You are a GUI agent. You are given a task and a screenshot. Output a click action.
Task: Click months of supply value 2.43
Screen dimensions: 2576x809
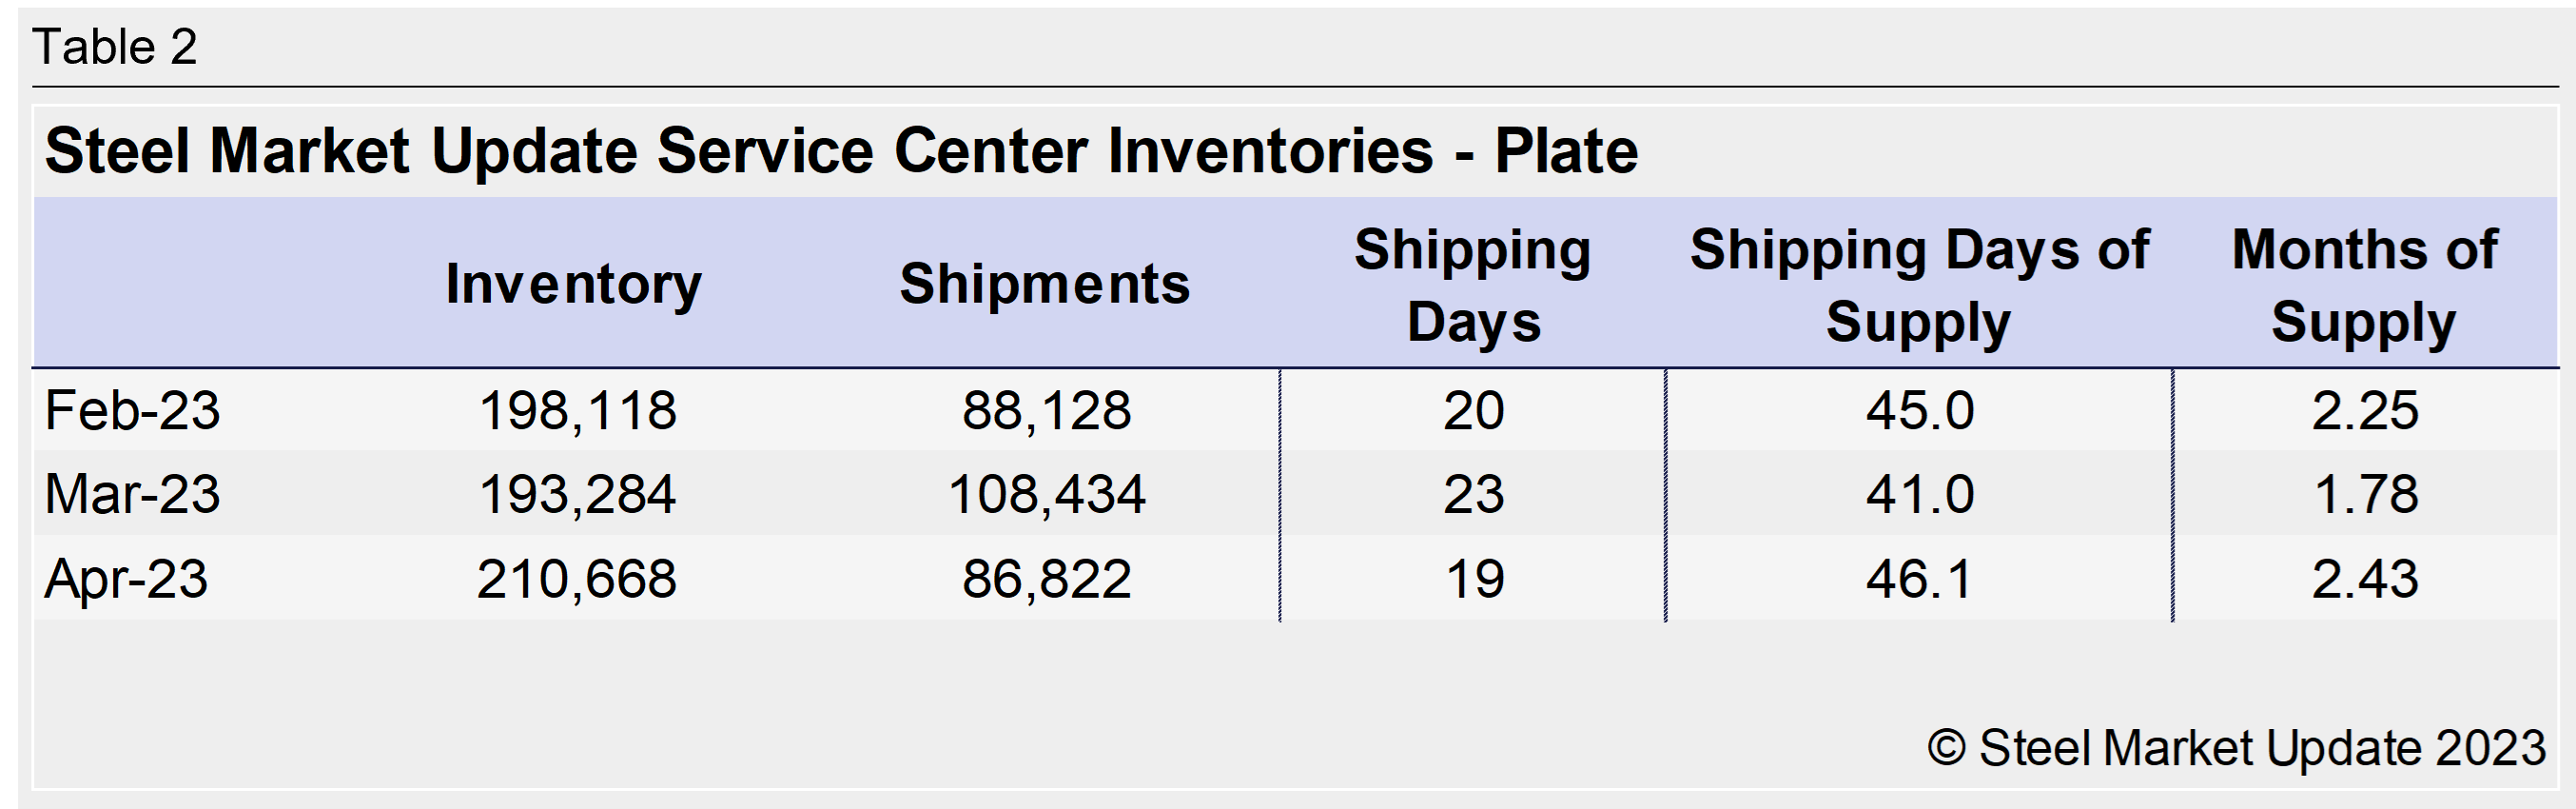[x=2365, y=579]
